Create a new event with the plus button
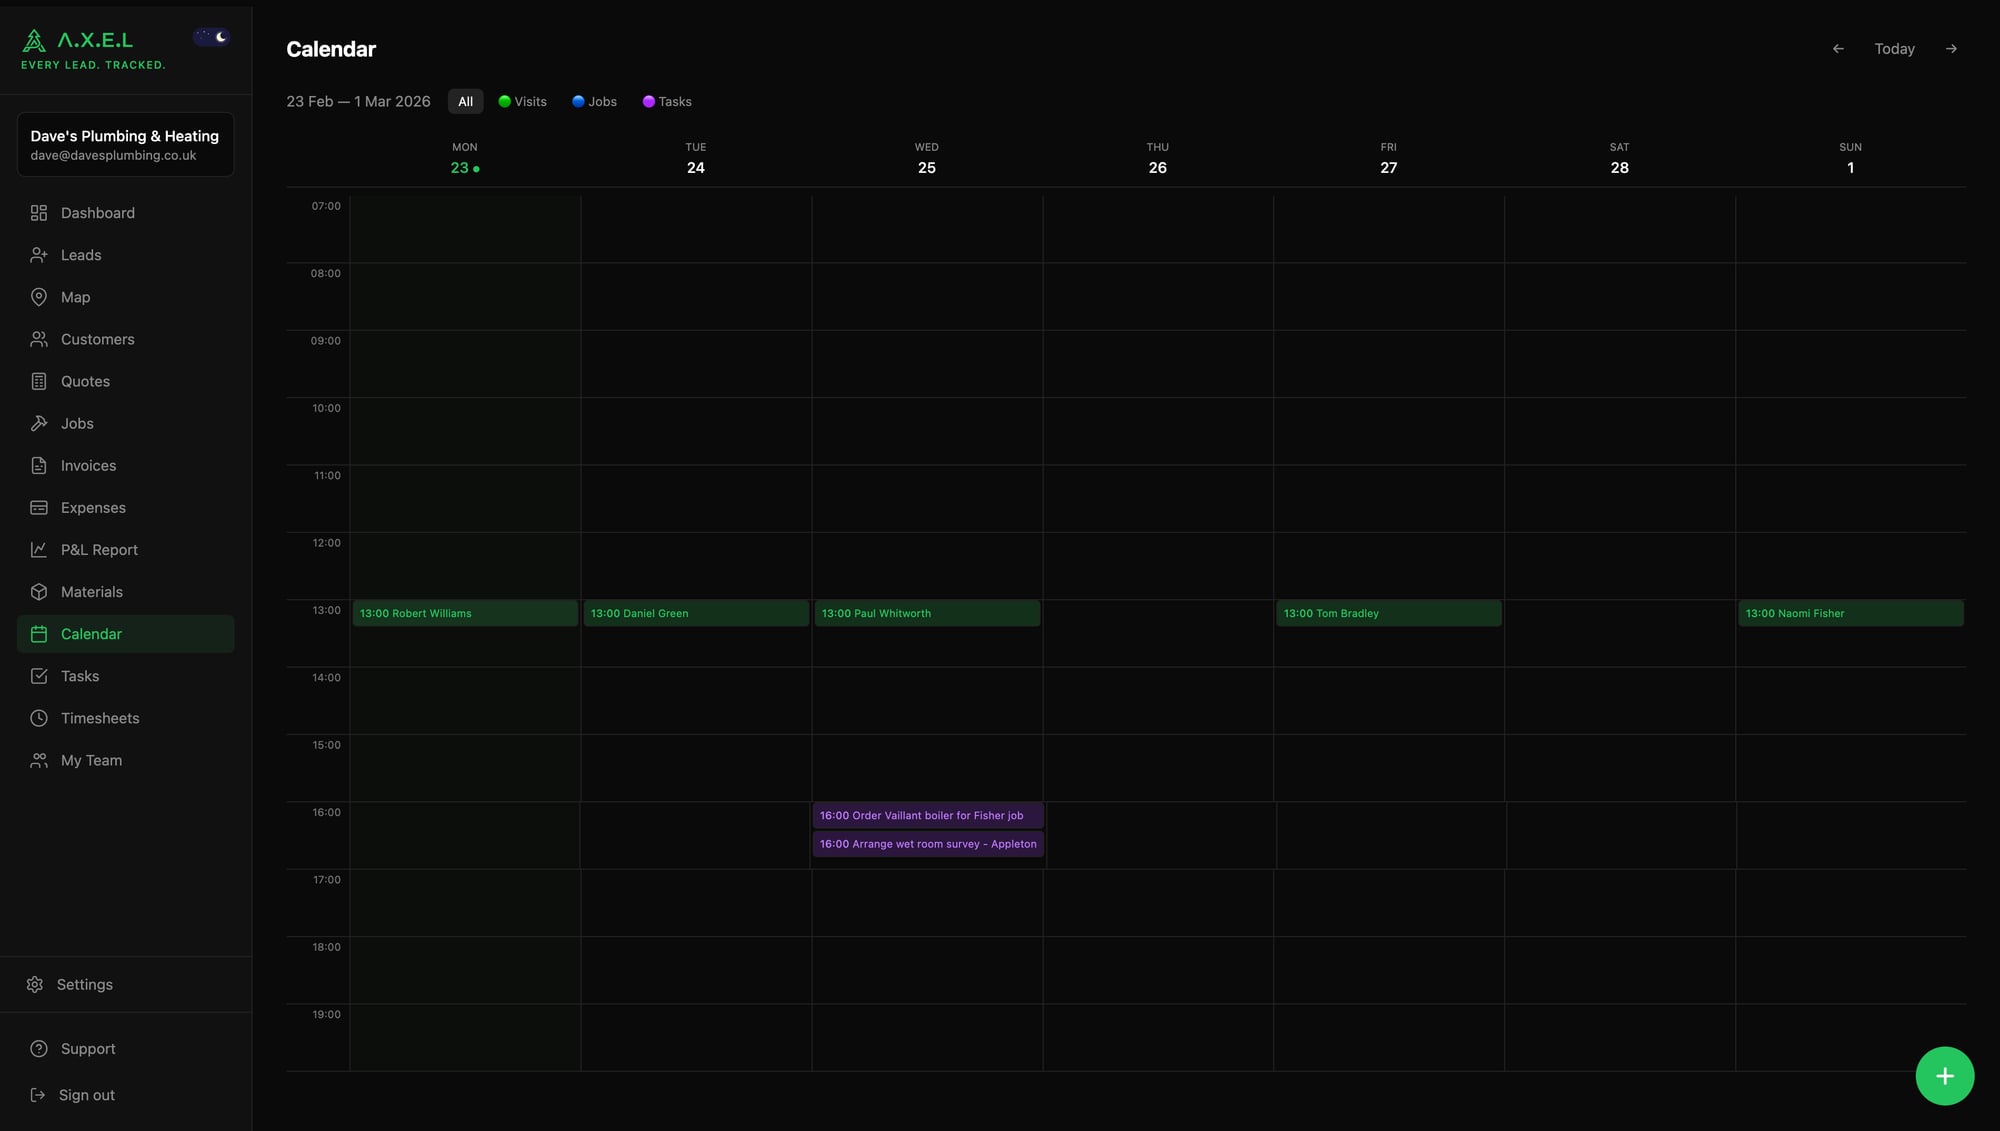This screenshot has width=2000, height=1131. (1945, 1075)
